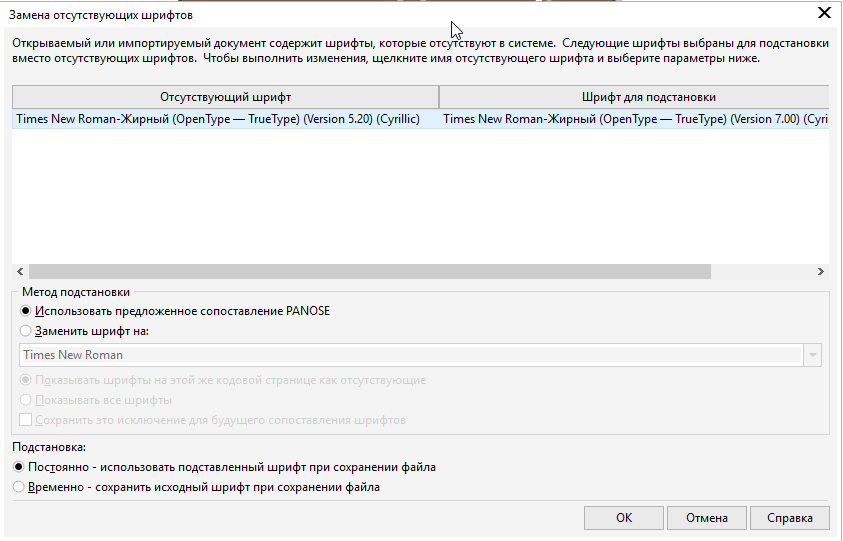This screenshot has height=541, width=843.
Task: Select permanent substitution when saving file
Action: click(19, 467)
